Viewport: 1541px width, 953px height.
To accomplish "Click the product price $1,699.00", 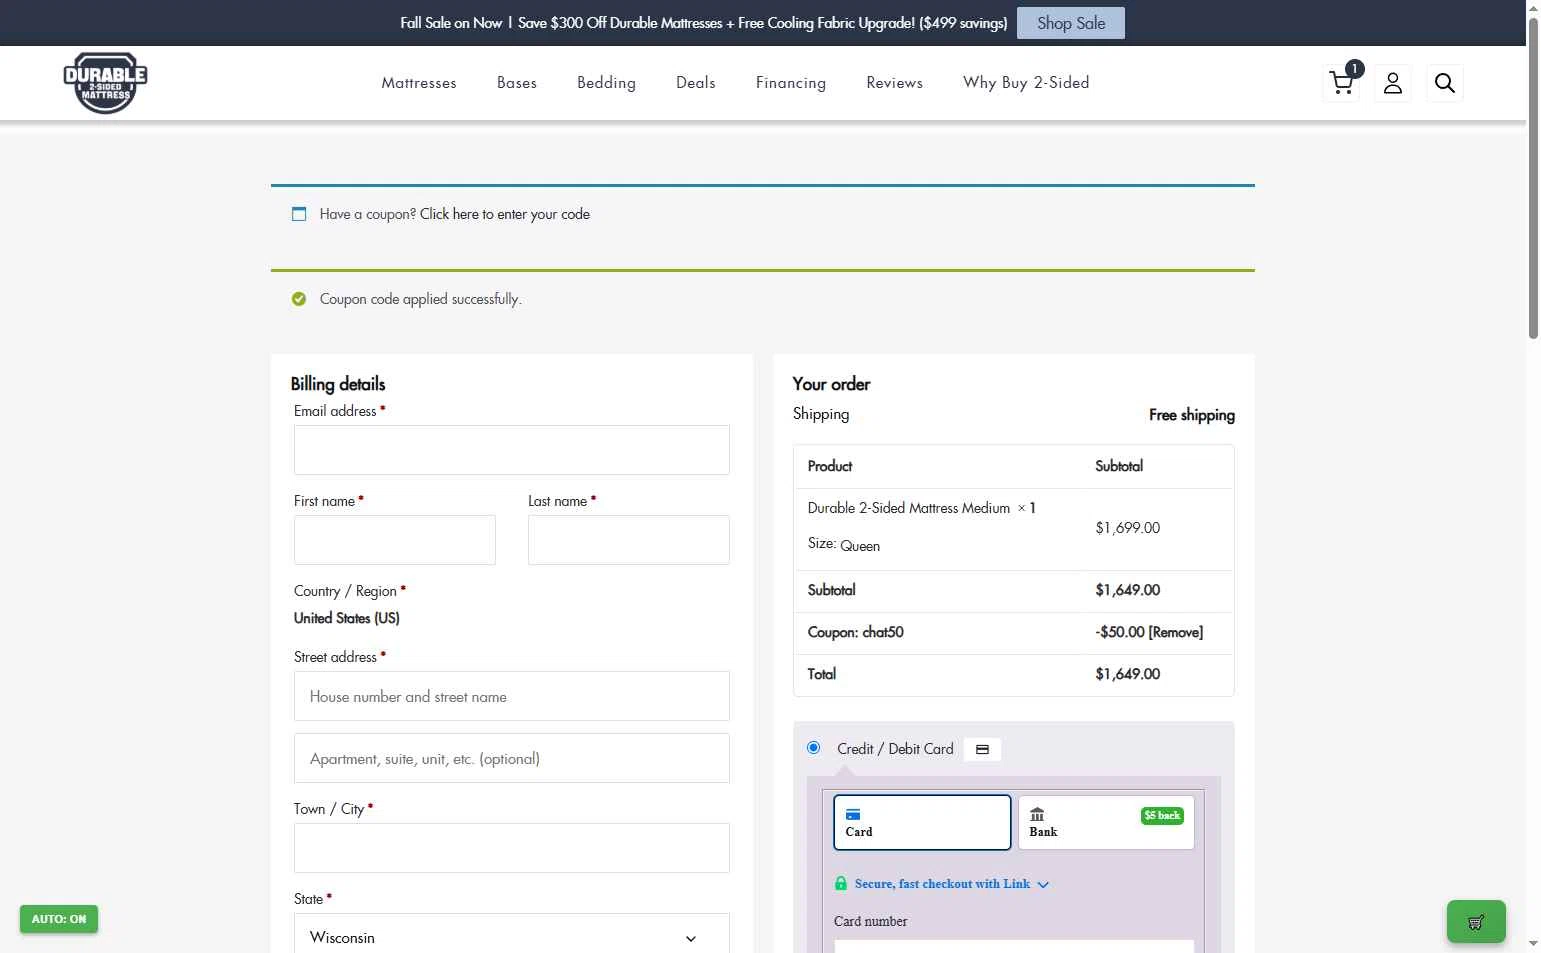I will 1128,528.
